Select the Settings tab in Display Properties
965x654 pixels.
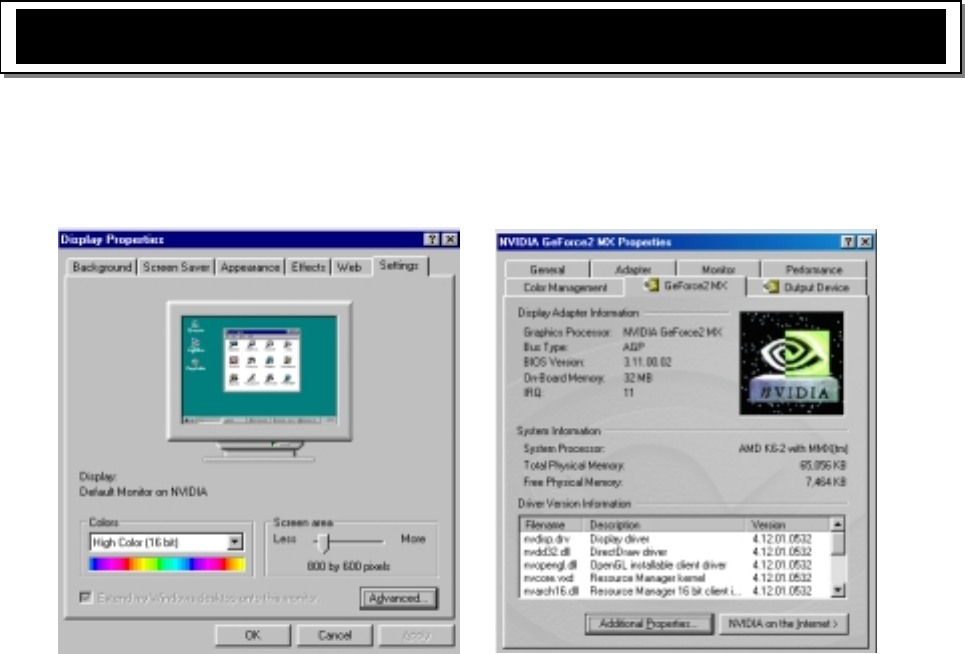tap(399, 265)
